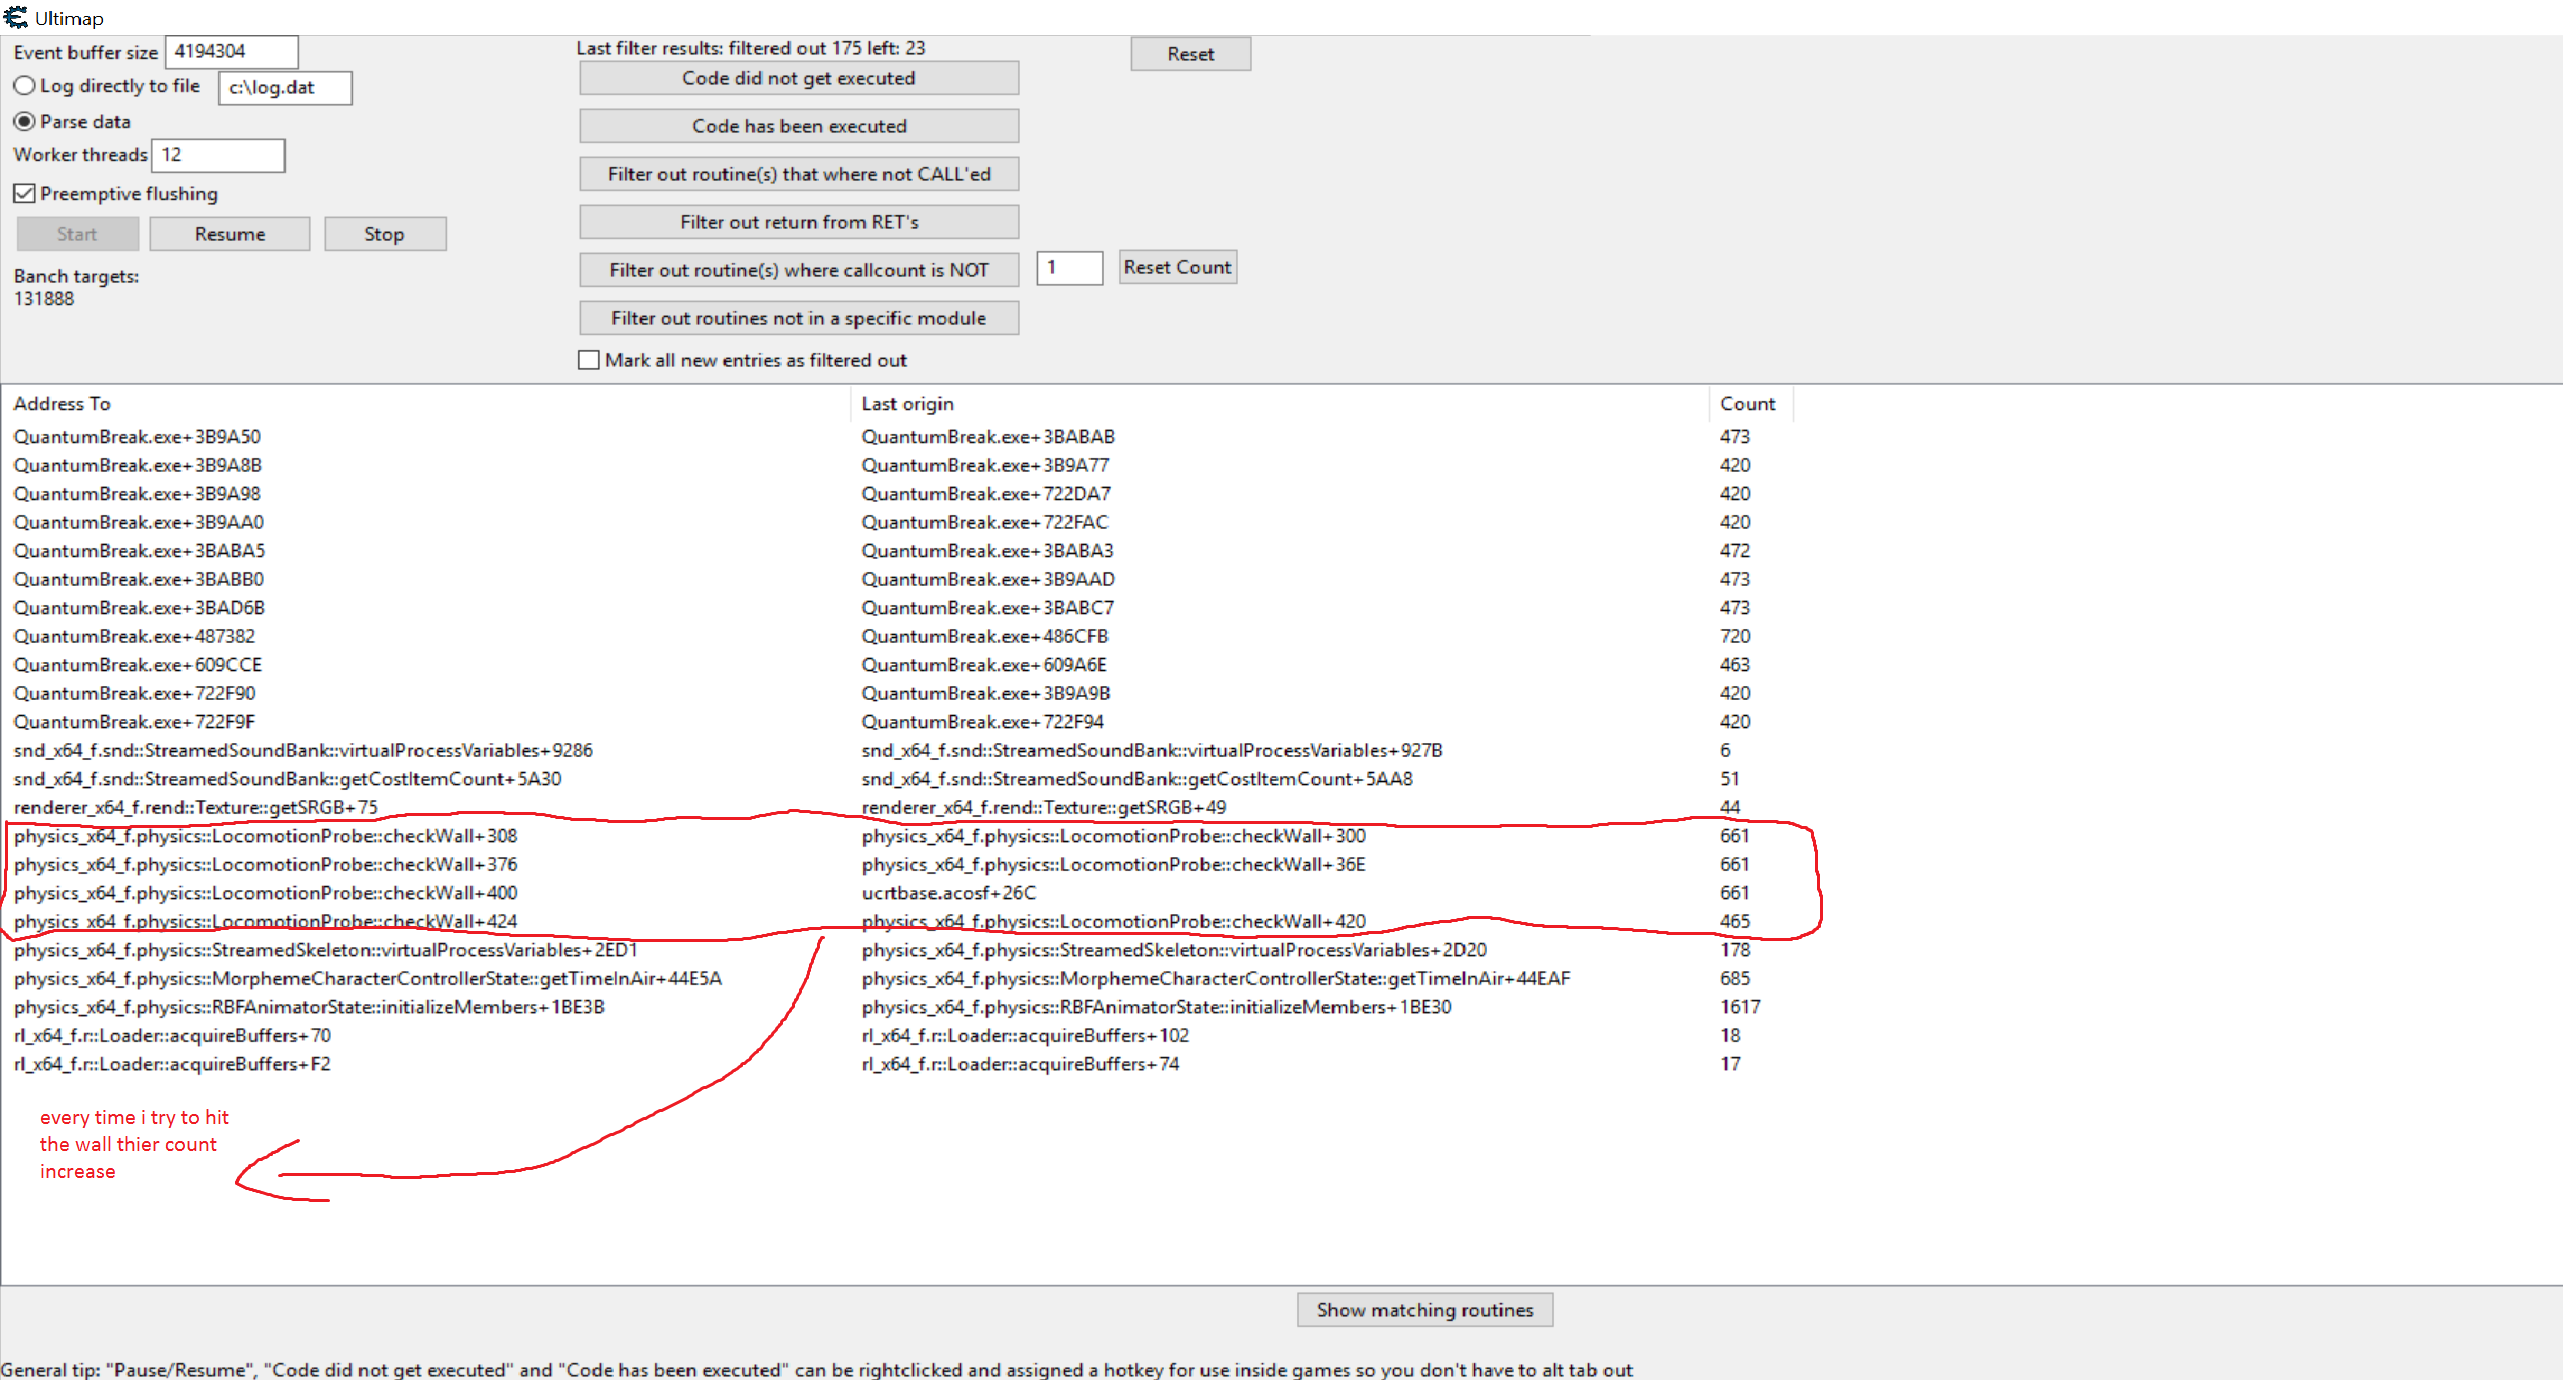Select the Parse data radio button
The image size is (2563, 1380).
tap(25, 121)
